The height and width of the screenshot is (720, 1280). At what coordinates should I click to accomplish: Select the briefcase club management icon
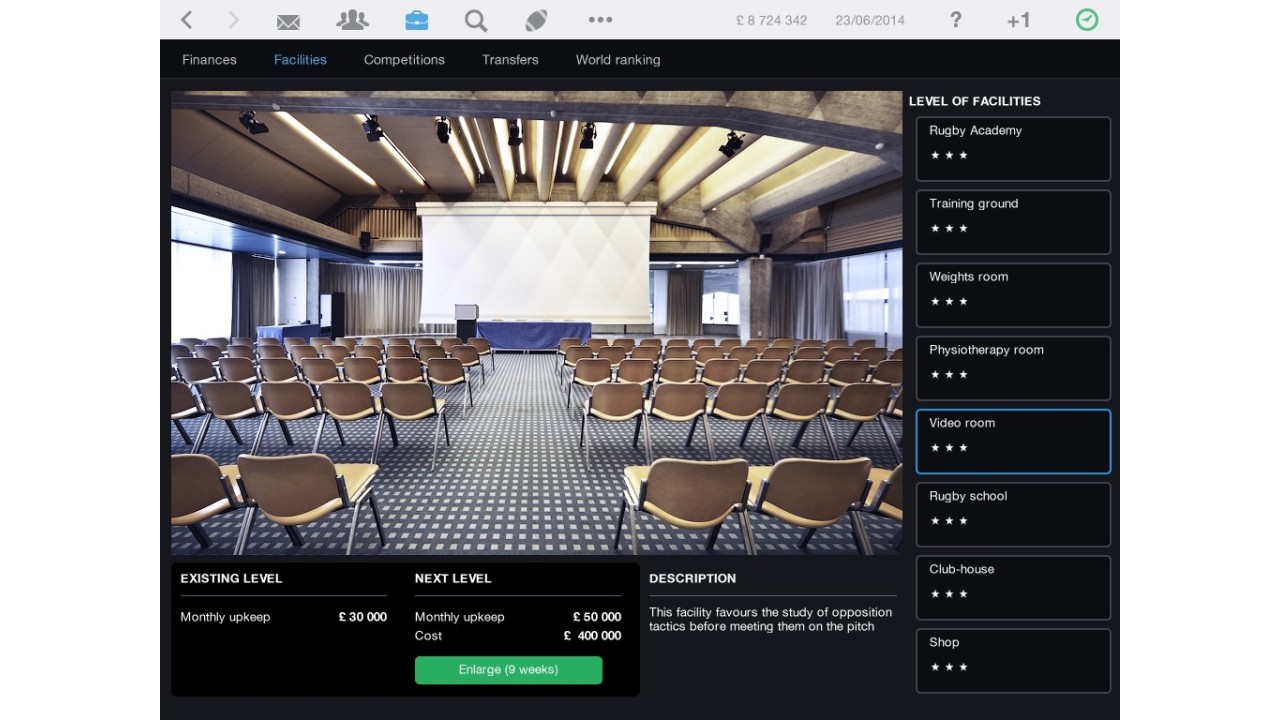tap(416, 20)
